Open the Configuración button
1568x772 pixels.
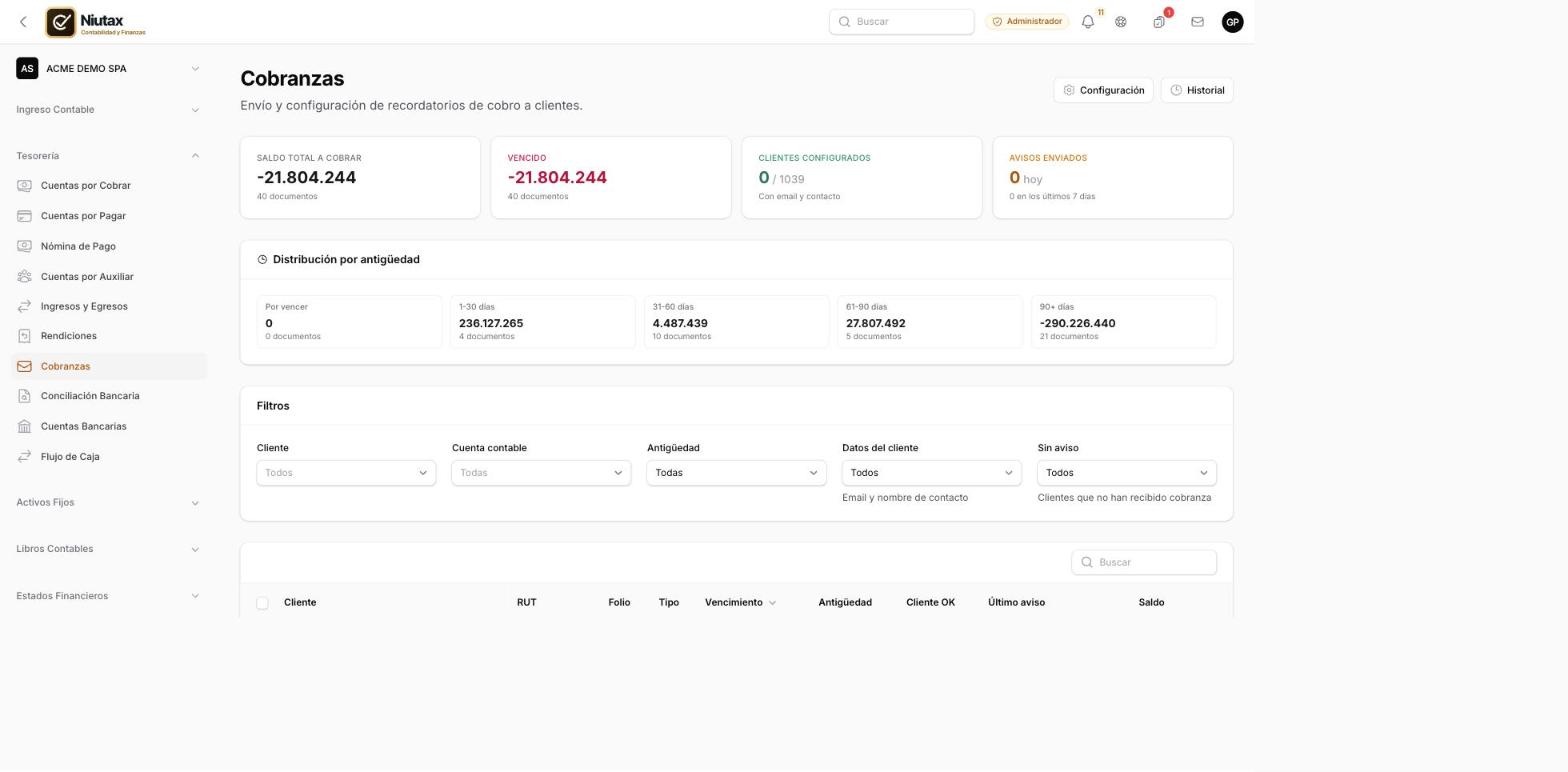(x=1103, y=90)
